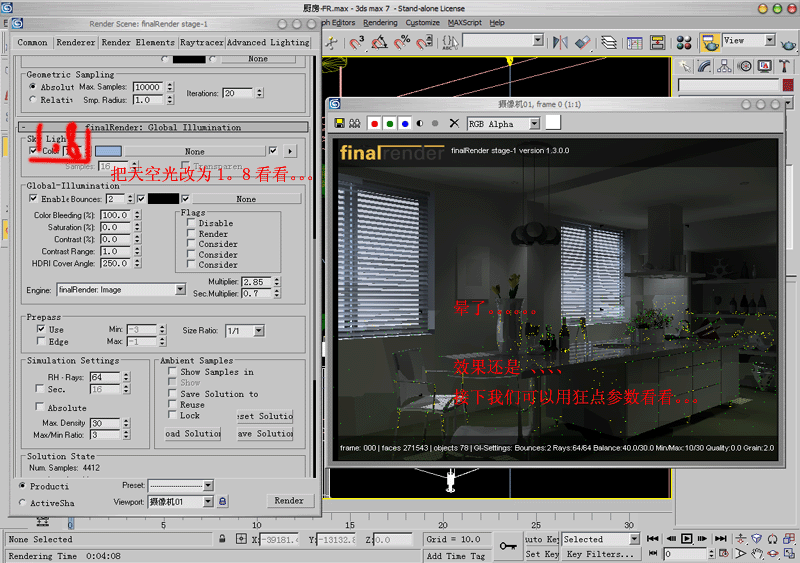Select Production render mode radio
Screen dimensions: 800x563
coord(22,485)
